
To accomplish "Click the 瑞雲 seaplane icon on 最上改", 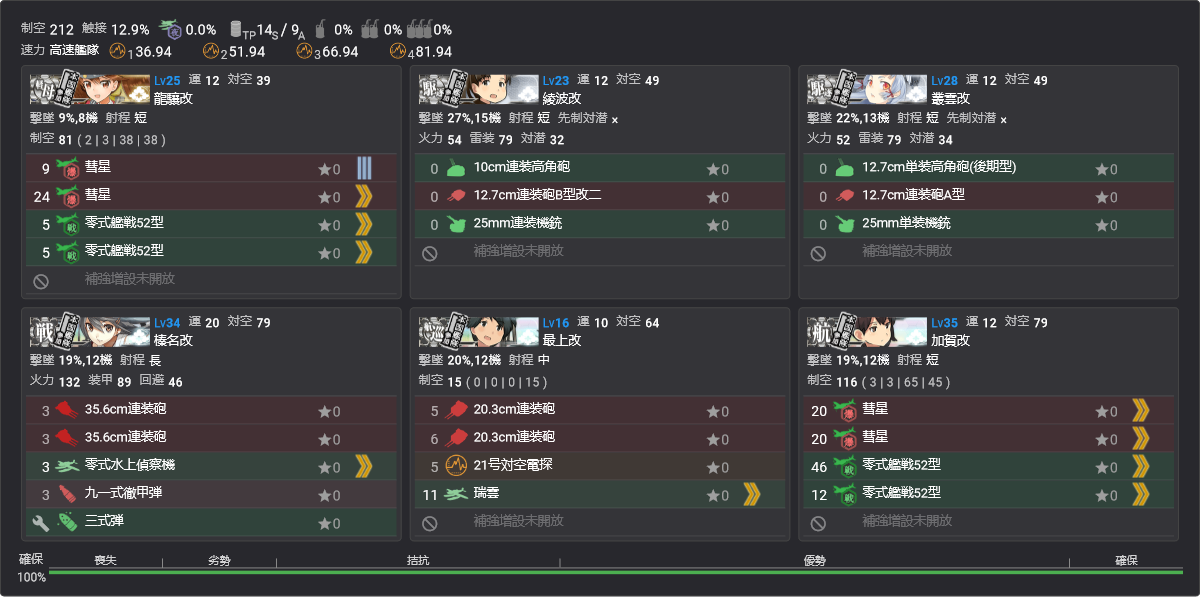I will (455, 493).
